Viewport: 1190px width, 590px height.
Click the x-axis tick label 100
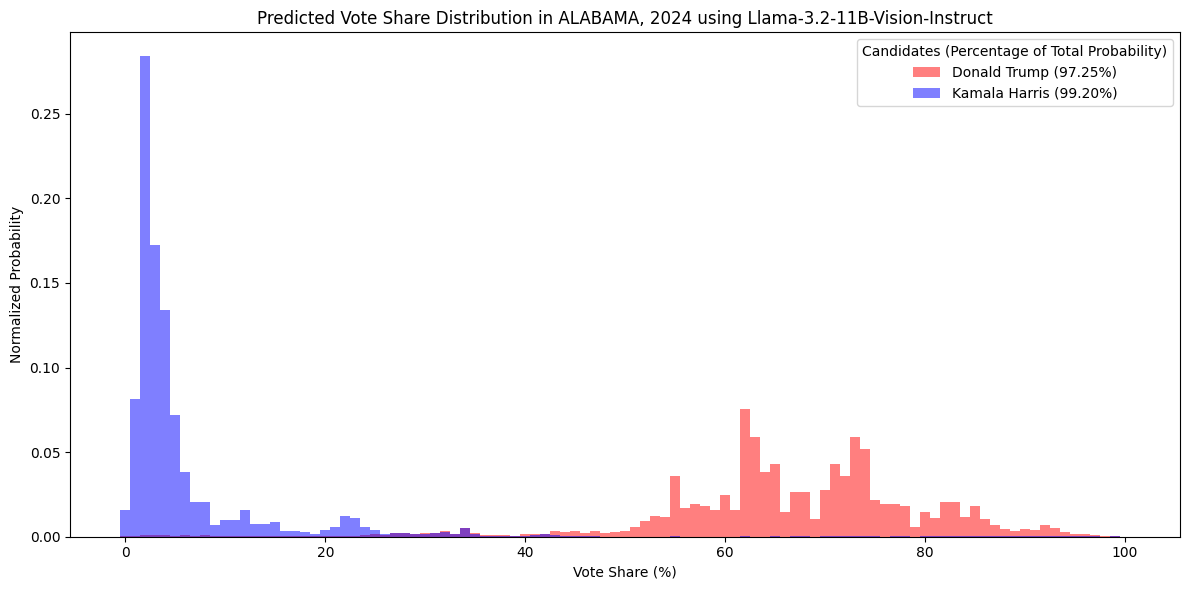[x=1125, y=553]
